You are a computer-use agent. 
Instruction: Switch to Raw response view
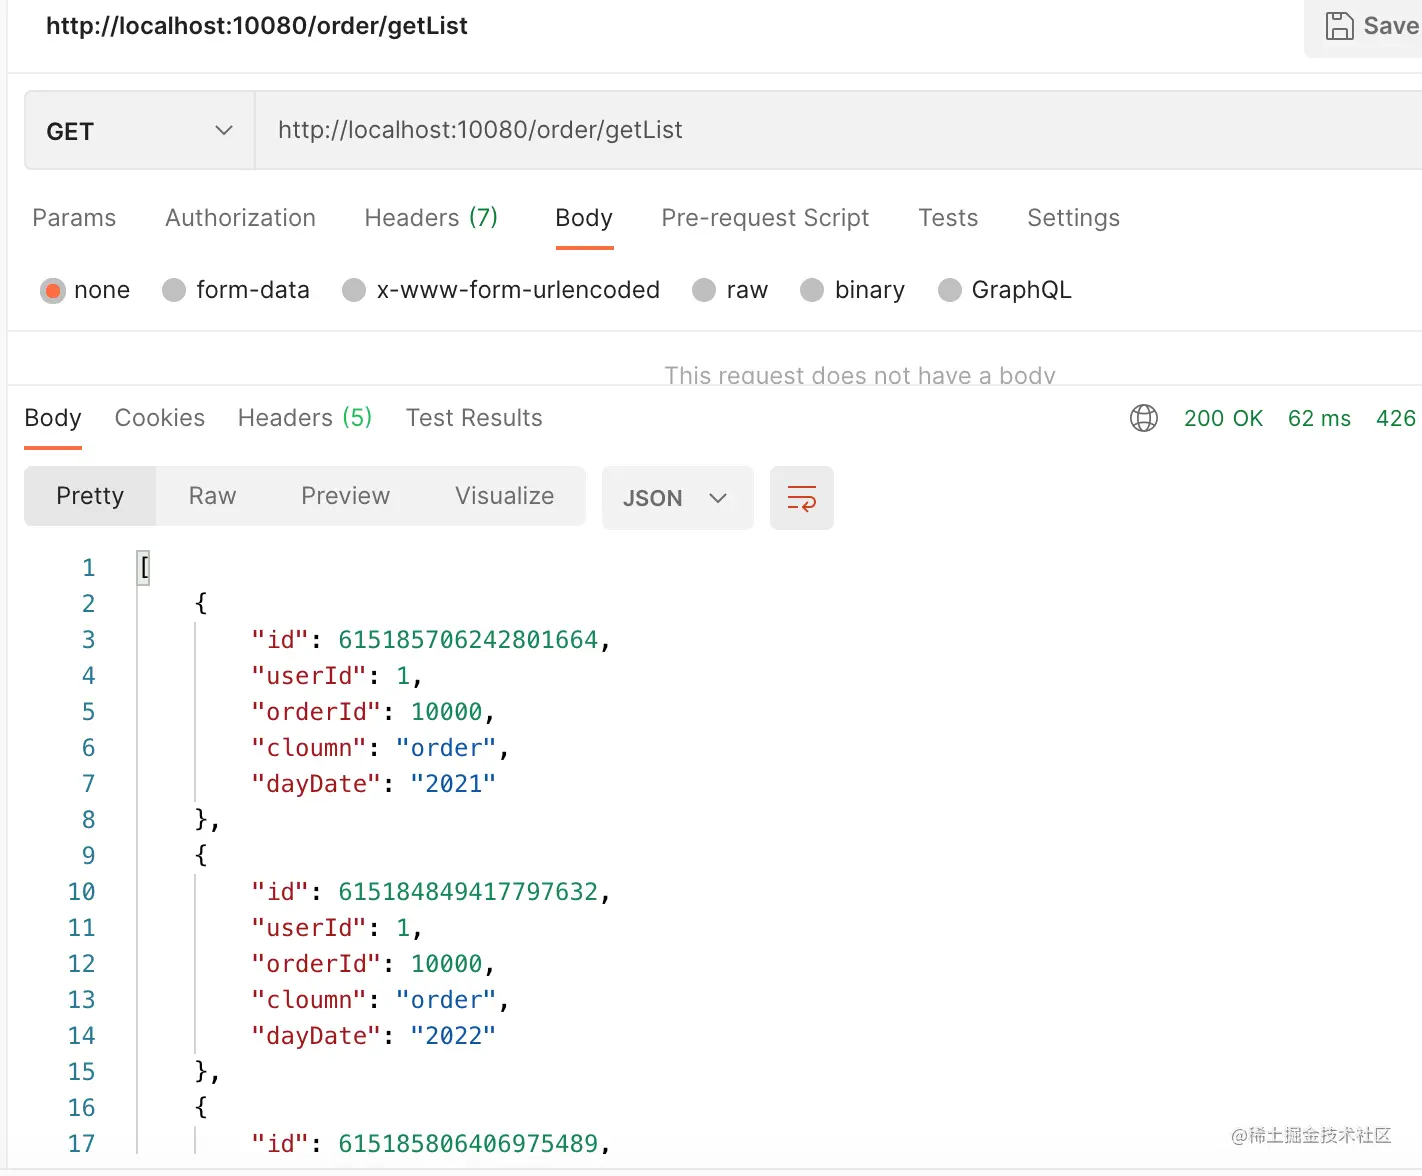pyautogui.click(x=212, y=496)
